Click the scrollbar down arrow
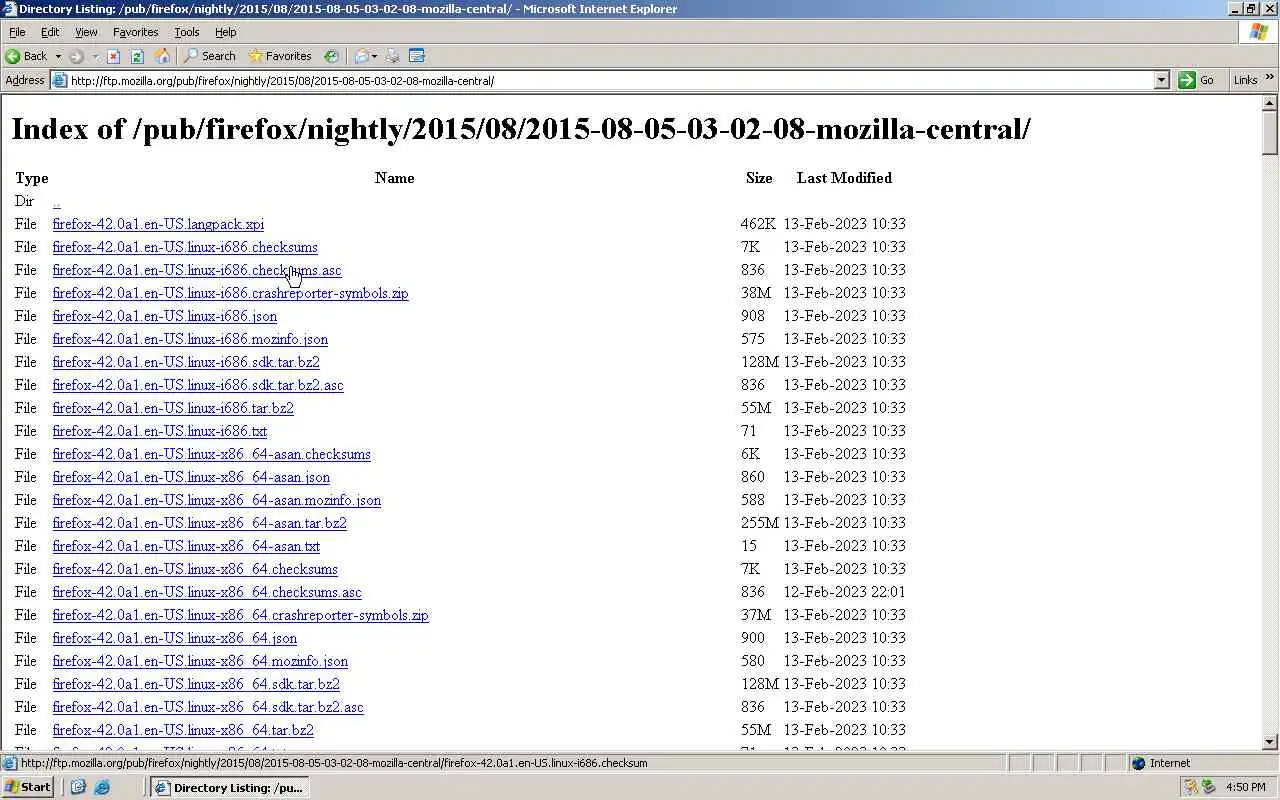The height and width of the screenshot is (800, 1280). pyautogui.click(x=1270, y=742)
